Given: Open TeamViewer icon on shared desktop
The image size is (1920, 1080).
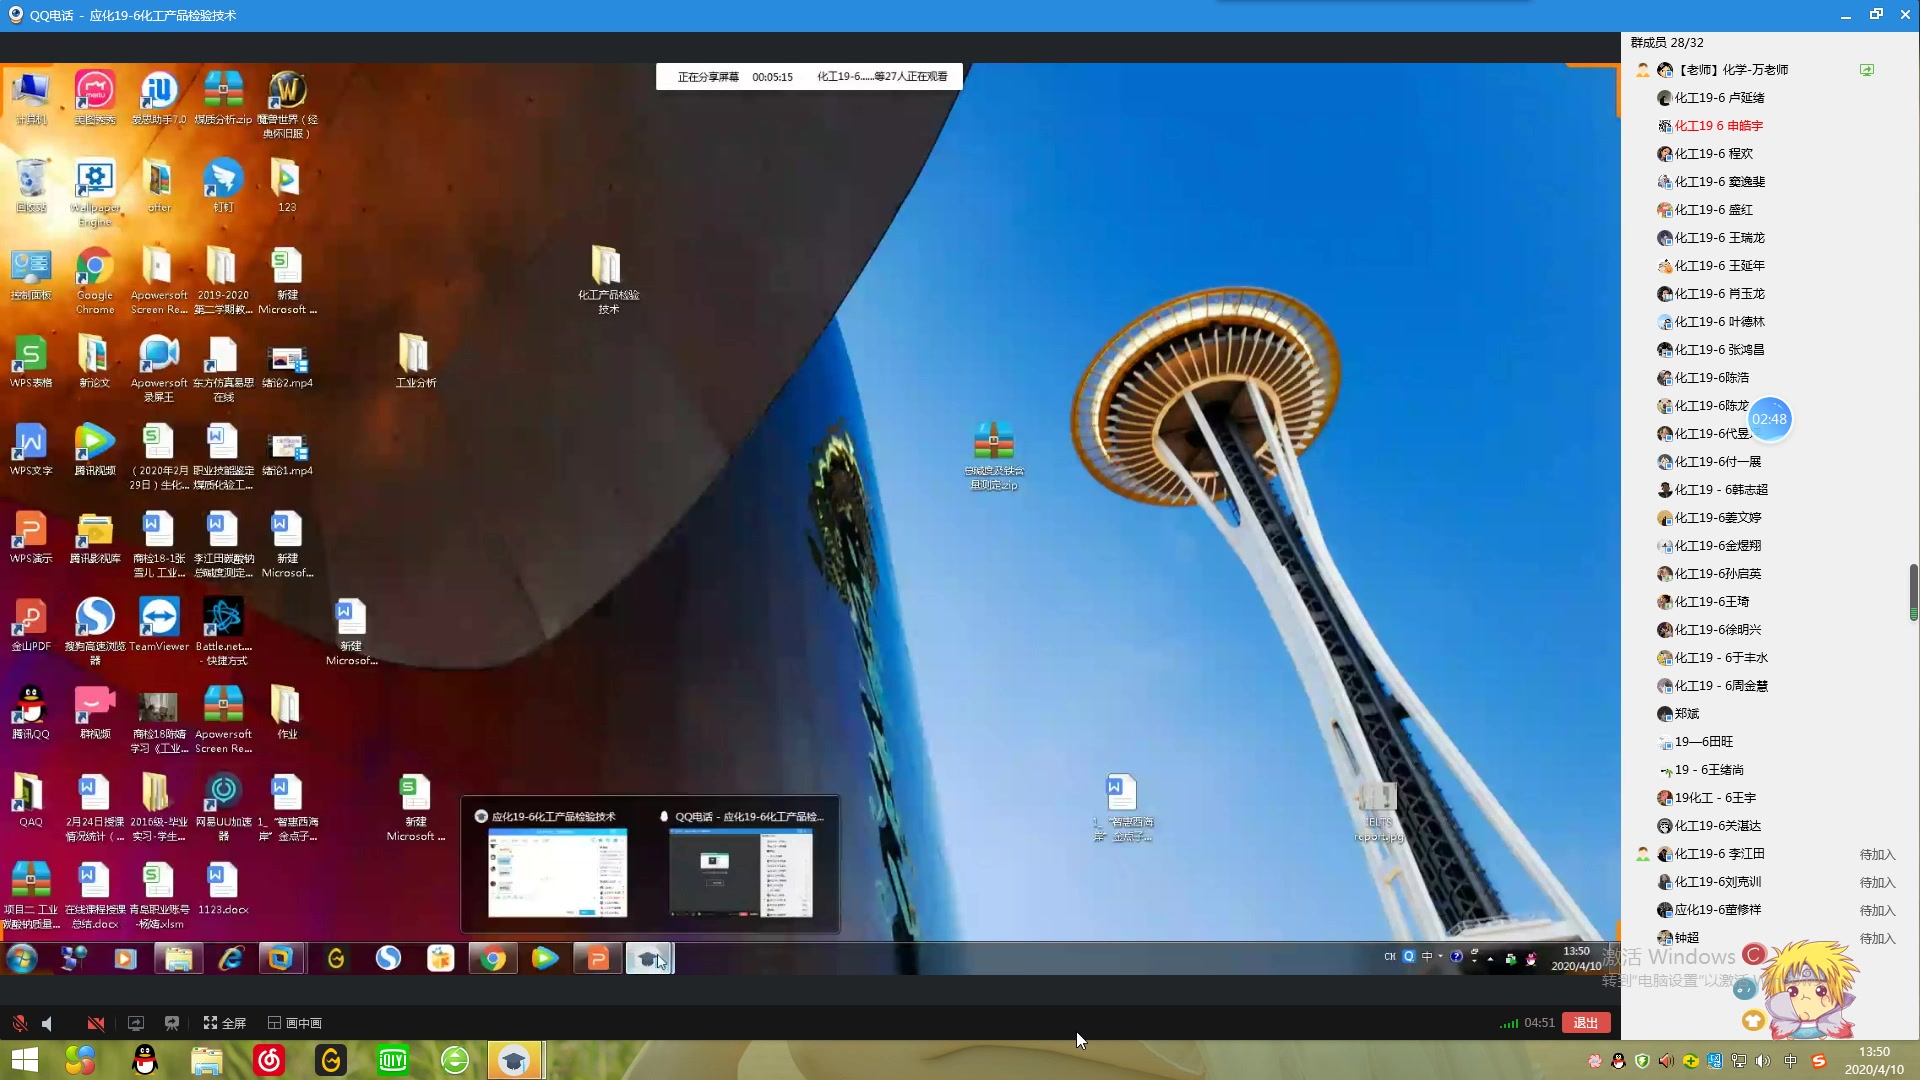Looking at the screenshot, I should (x=159, y=624).
